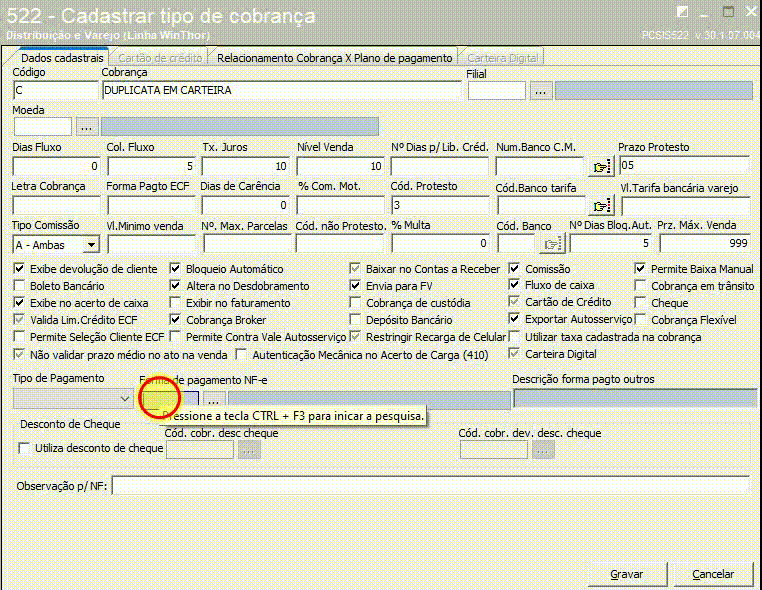Click the Letra Cobrança field
Image resolution: width=762 pixels, height=590 pixels.
pos(56,205)
